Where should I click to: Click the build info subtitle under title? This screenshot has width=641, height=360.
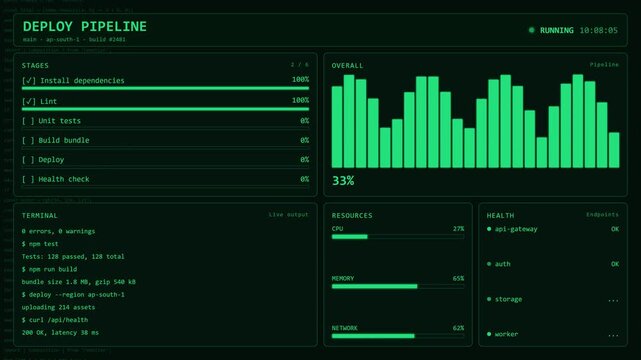point(74,40)
